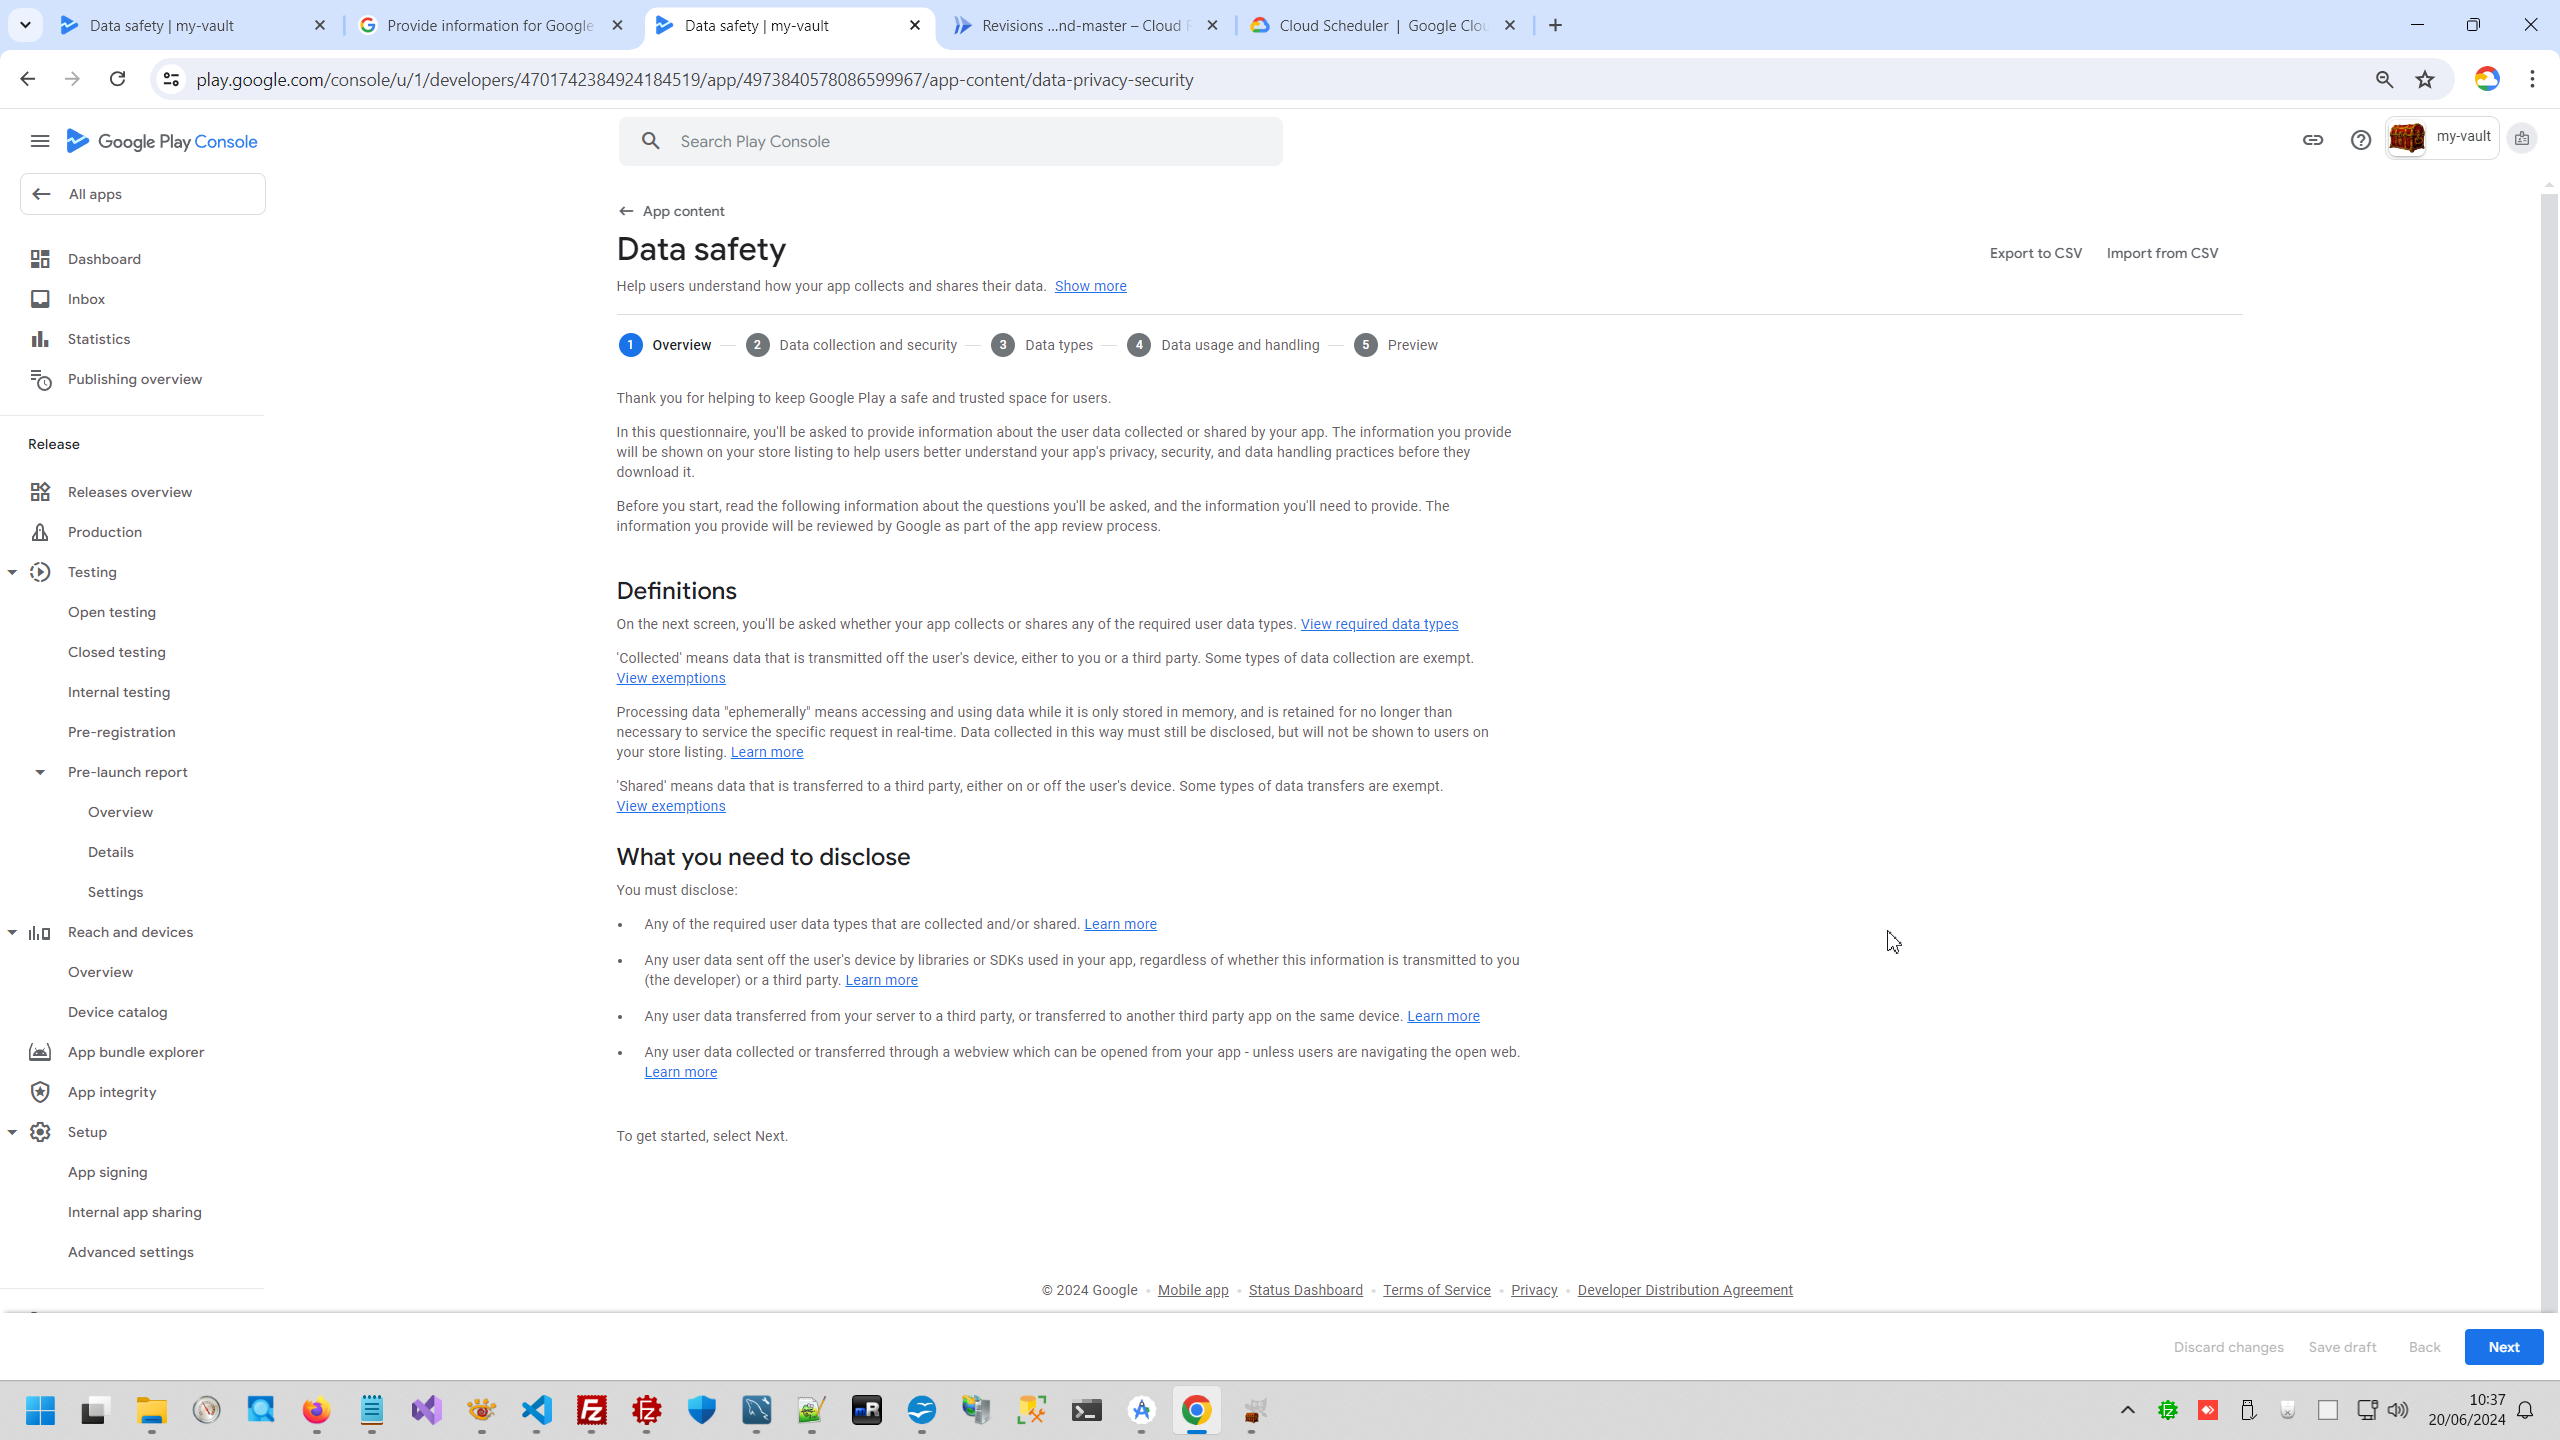Open App integrity shield icon
The height and width of the screenshot is (1440, 2560).
(40, 1092)
